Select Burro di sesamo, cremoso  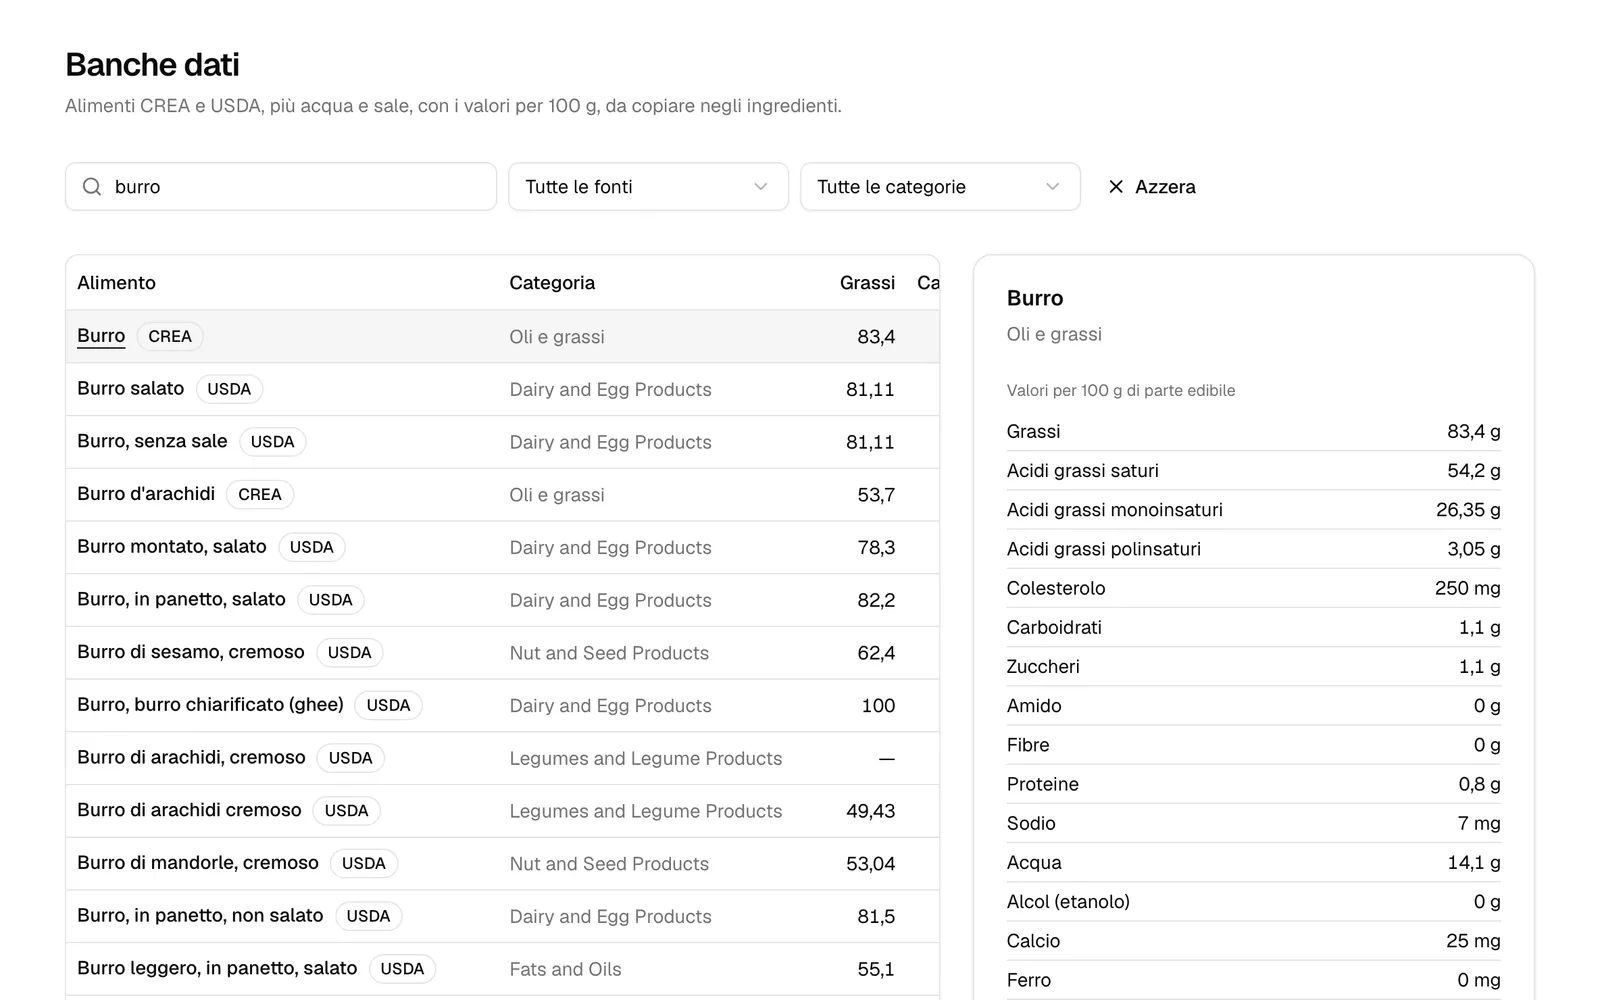(x=503, y=653)
